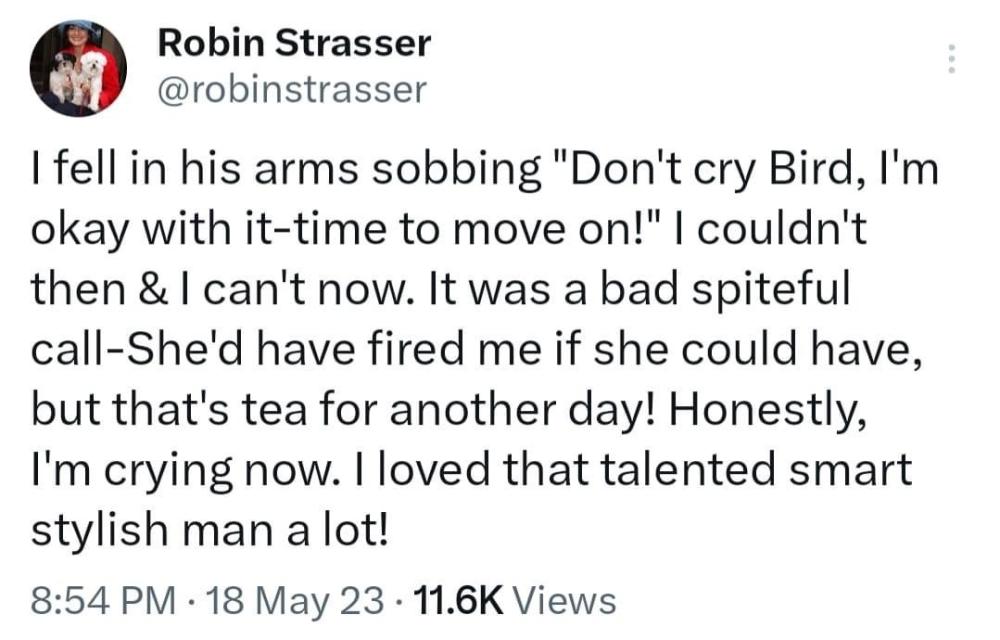Viewport: 1000px width, 640px height.
Task: Open the Robin Strasser display name link
Action: (295, 43)
